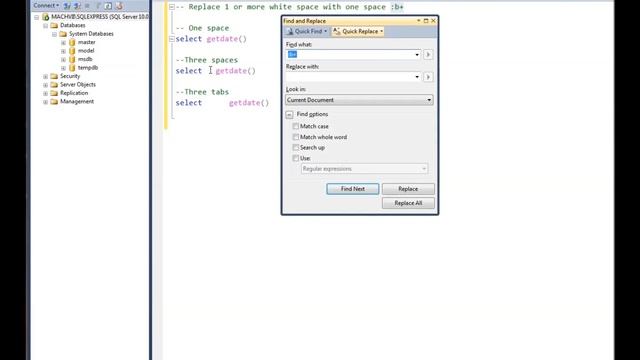Click the Stop icon in Object Explorer toolbar
Viewport: 640px width, 360px height.
click(x=87, y=6)
